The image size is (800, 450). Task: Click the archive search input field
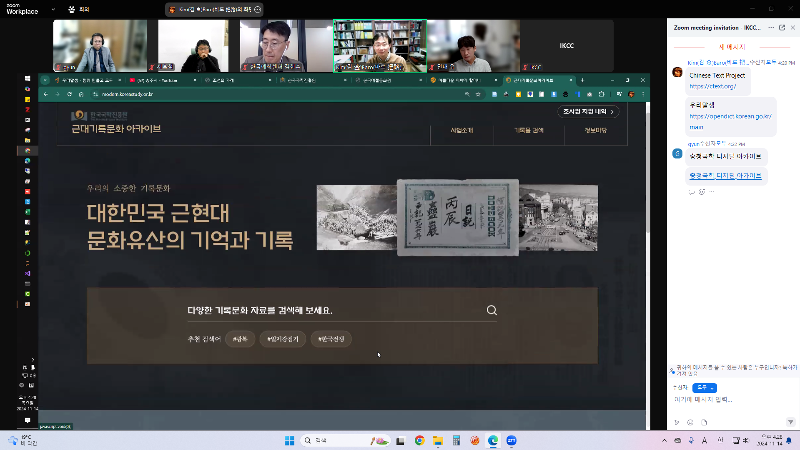coord(330,310)
